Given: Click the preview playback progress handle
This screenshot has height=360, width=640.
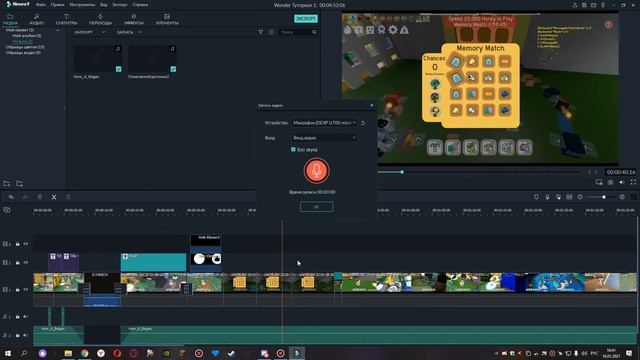Looking at the screenshot, I should (402, 172).
